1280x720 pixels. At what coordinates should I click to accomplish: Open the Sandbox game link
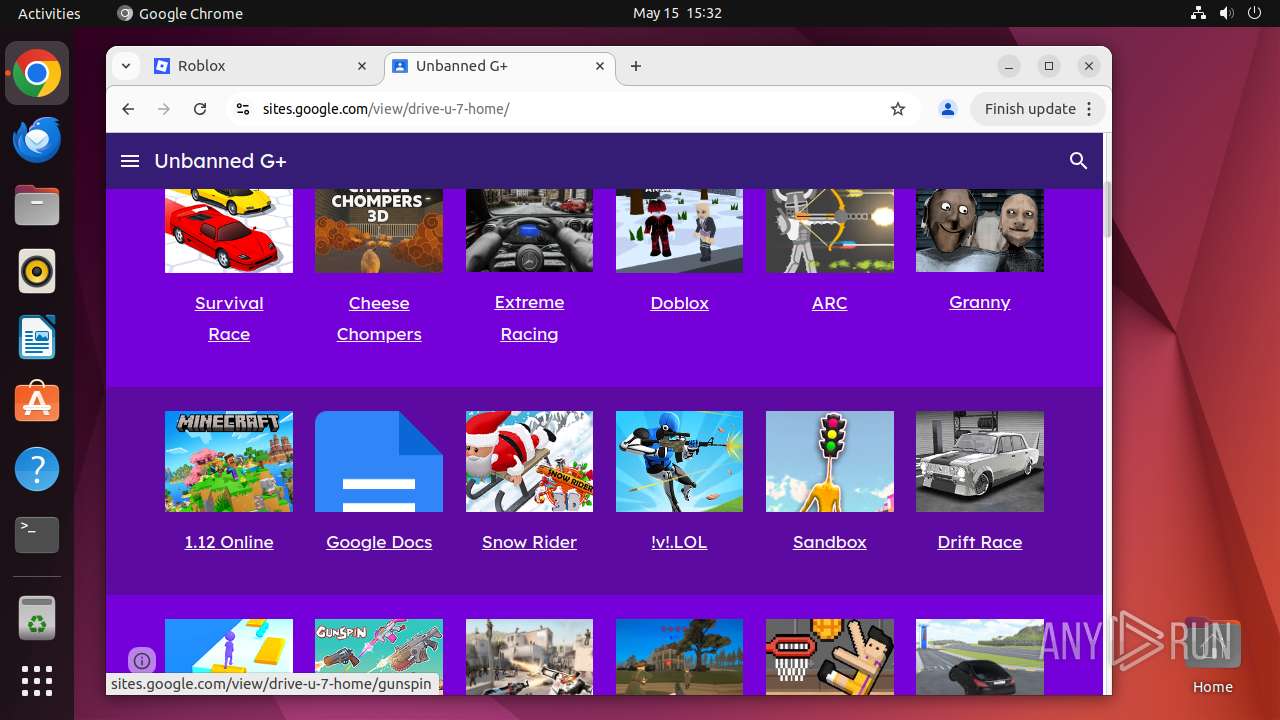(x=829, y=542)
